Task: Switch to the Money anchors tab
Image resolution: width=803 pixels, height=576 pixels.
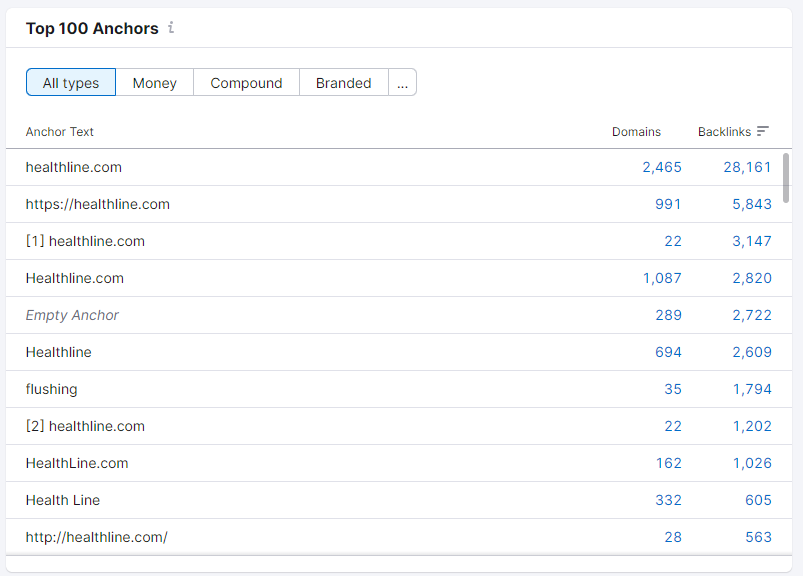Action: pos(155,82)
